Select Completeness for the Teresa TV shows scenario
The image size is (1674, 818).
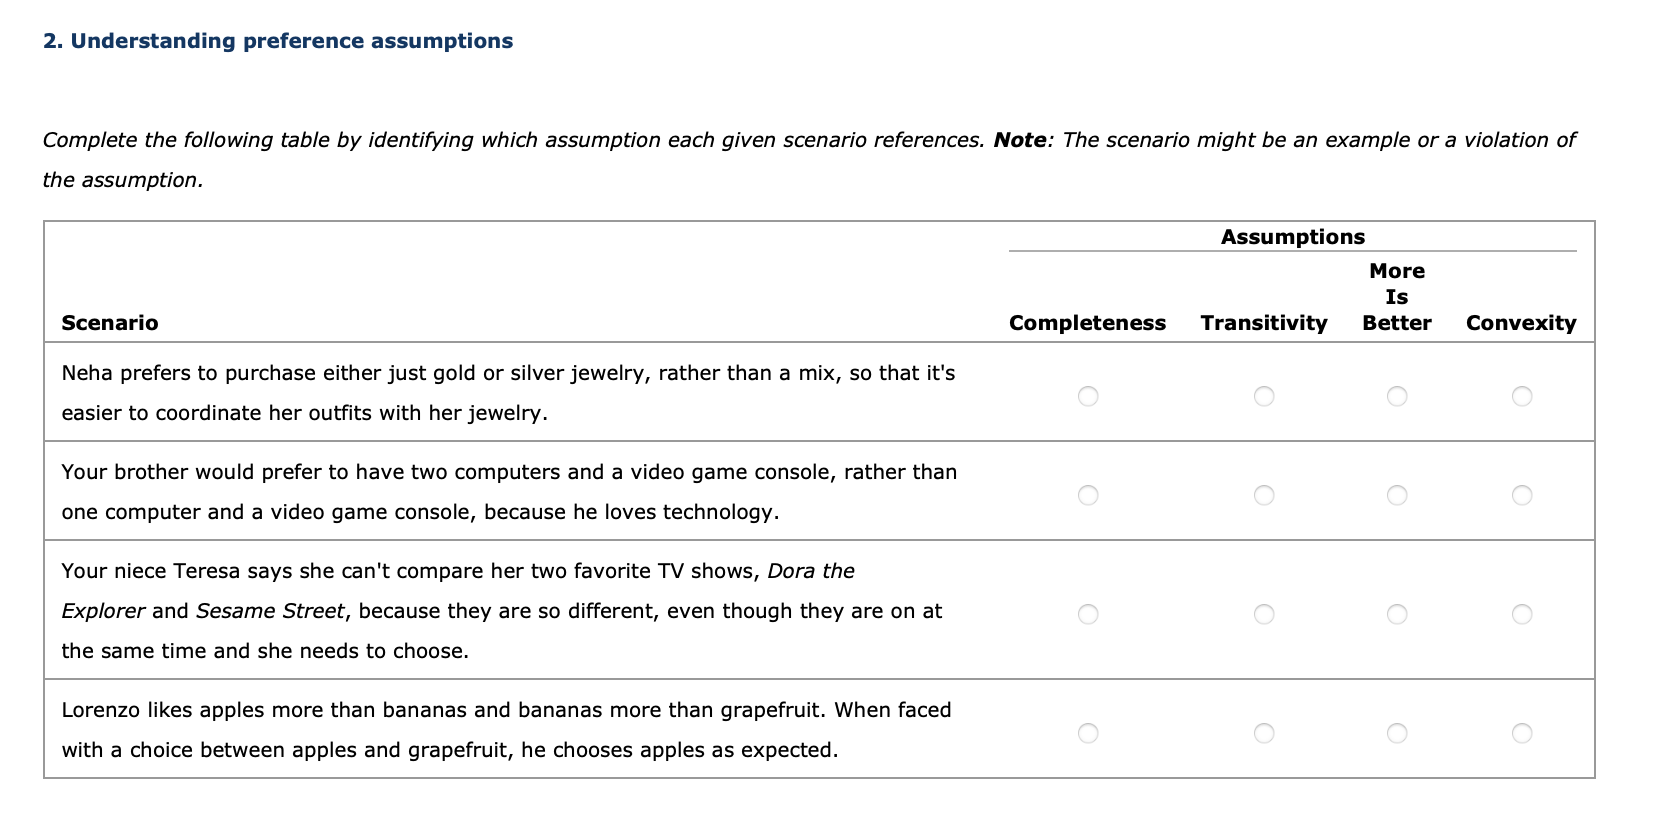pyautogui.click(x=1089, y=614)
